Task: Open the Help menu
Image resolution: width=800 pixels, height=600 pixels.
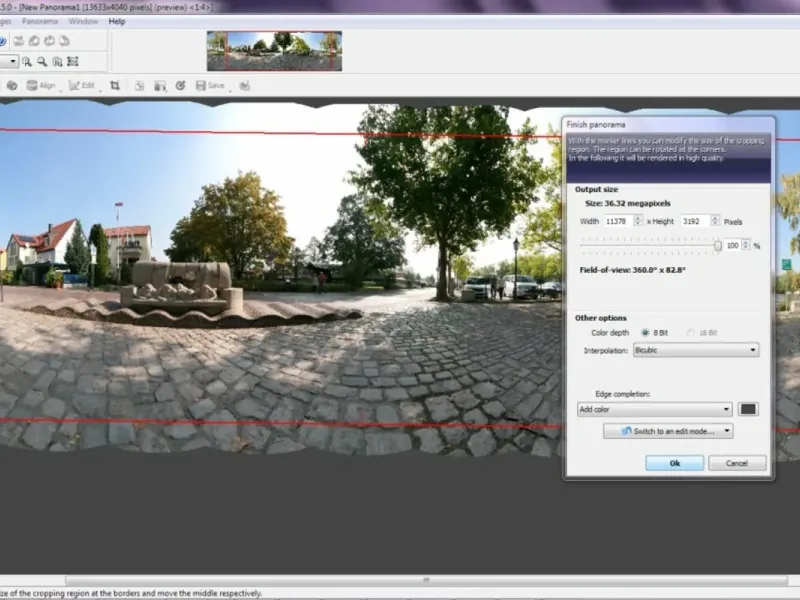Action: tap(117, 21)
